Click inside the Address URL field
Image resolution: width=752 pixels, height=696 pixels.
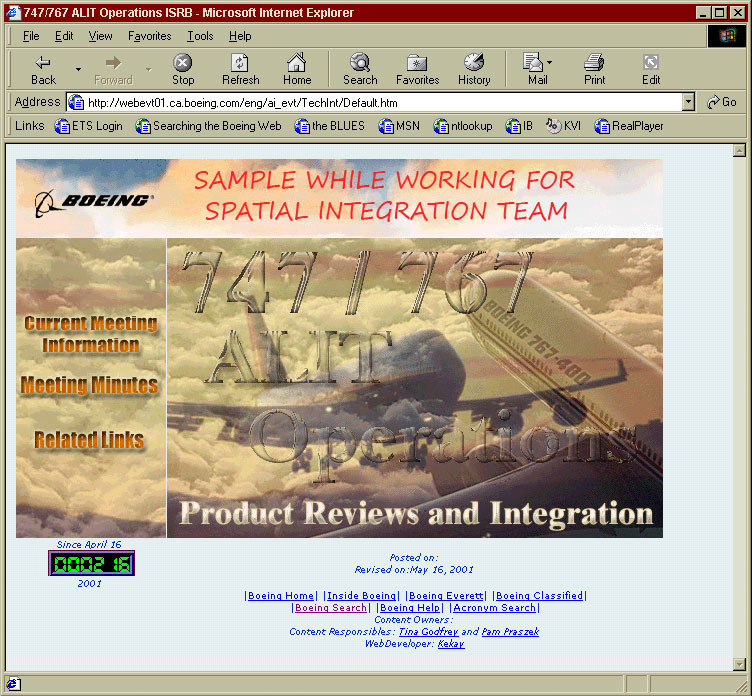(380, 102)
